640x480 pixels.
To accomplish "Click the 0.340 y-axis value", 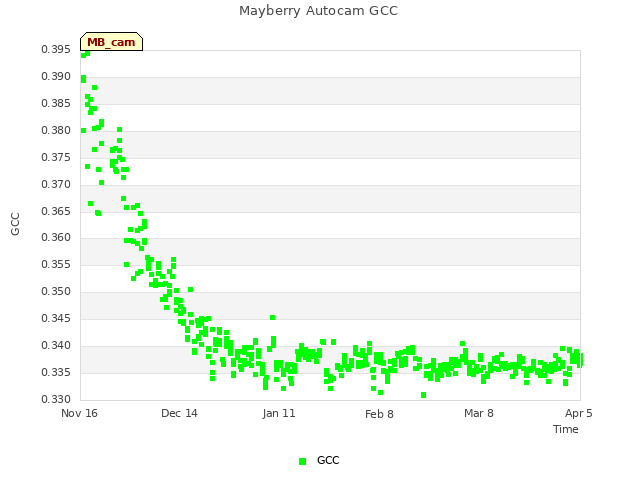I will [x=56, y=346].
